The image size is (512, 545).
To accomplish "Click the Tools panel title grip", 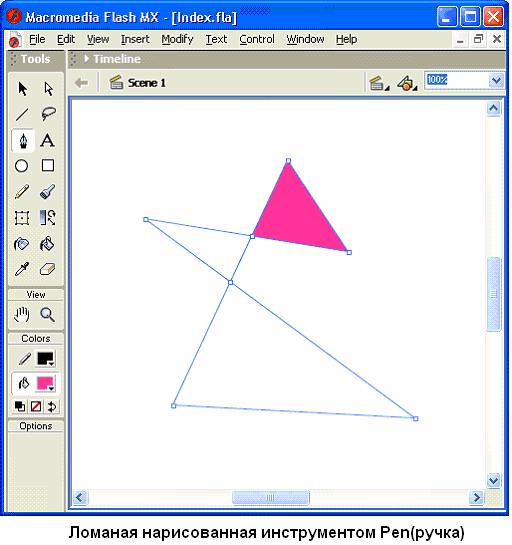I will (x=14, y=59).
